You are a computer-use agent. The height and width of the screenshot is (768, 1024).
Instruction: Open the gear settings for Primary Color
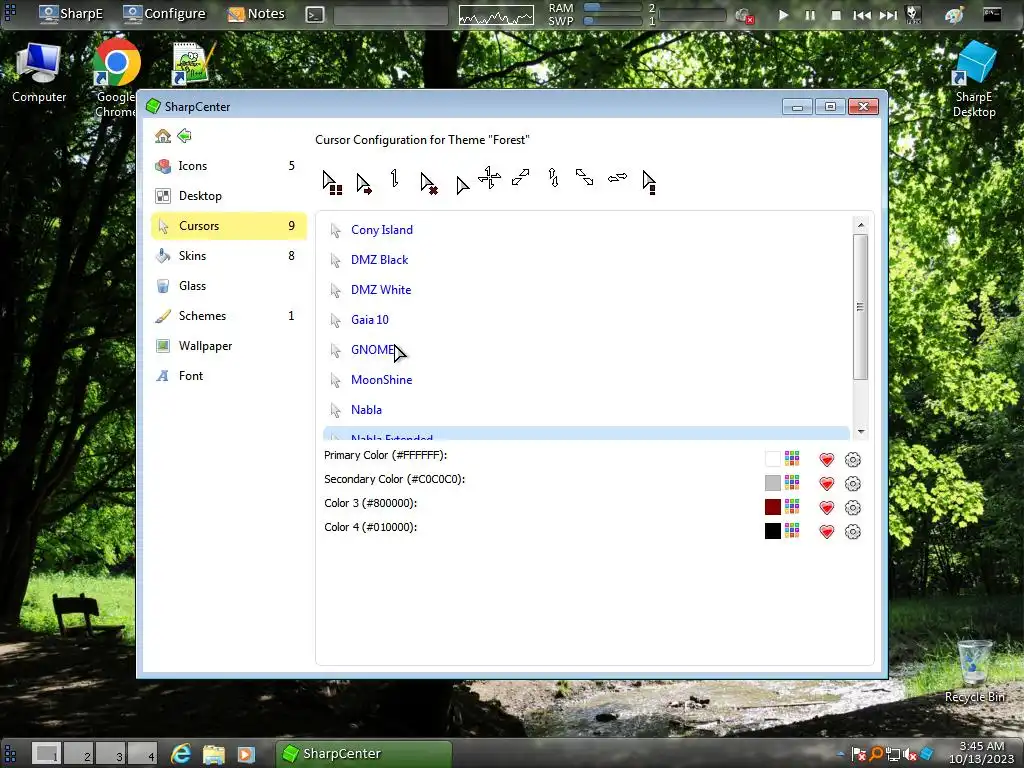coord(852,460)
